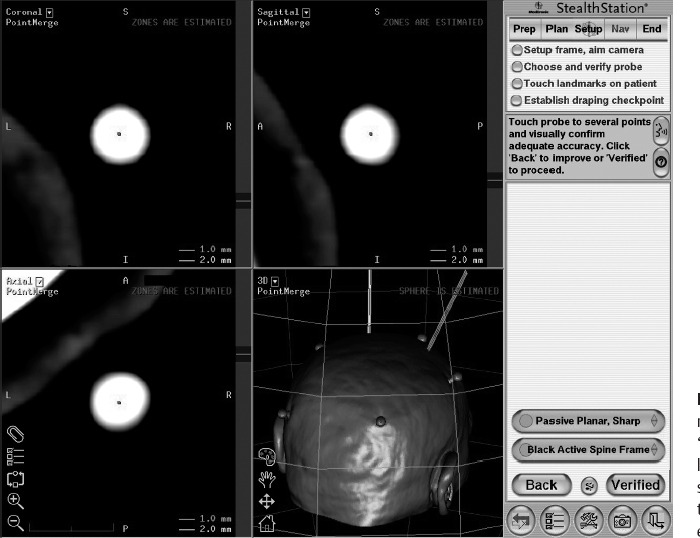Click the magnifier minus zoom-out icon
This screenshot has height=538, width=700.
(16, 522)
